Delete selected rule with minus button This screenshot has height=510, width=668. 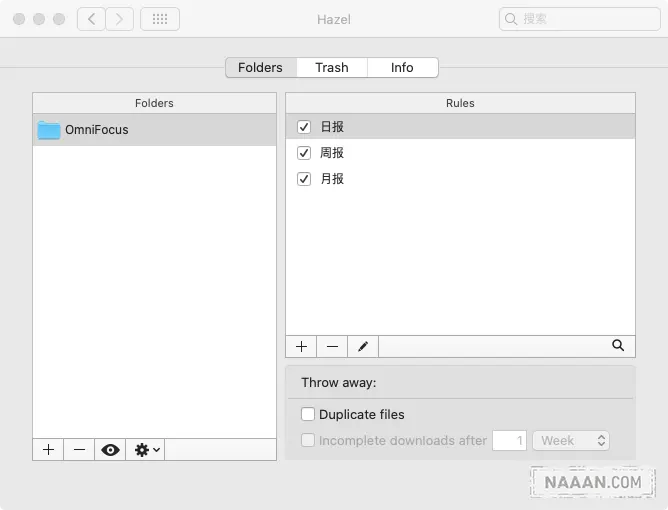332,346
